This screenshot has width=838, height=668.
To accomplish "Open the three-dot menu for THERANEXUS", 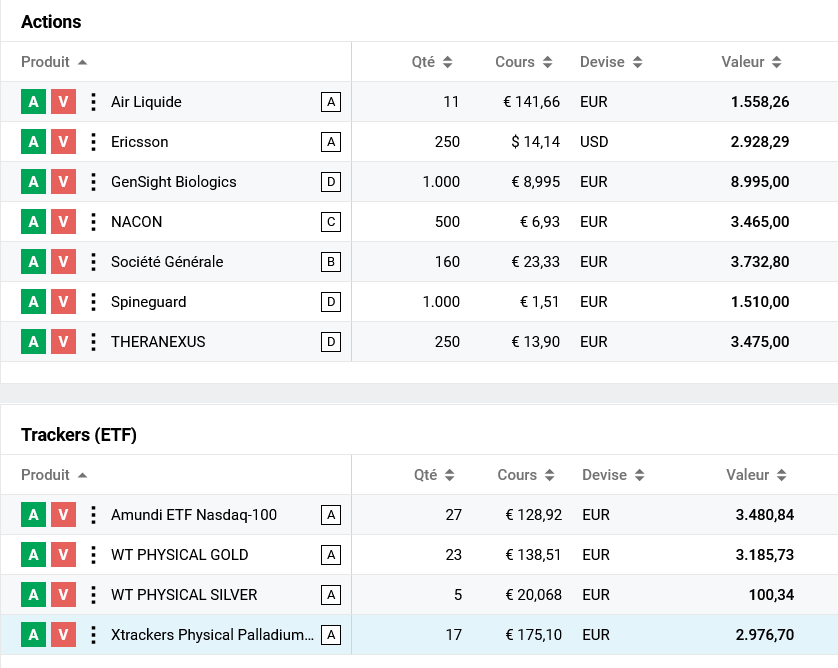I will pos(93,342).
